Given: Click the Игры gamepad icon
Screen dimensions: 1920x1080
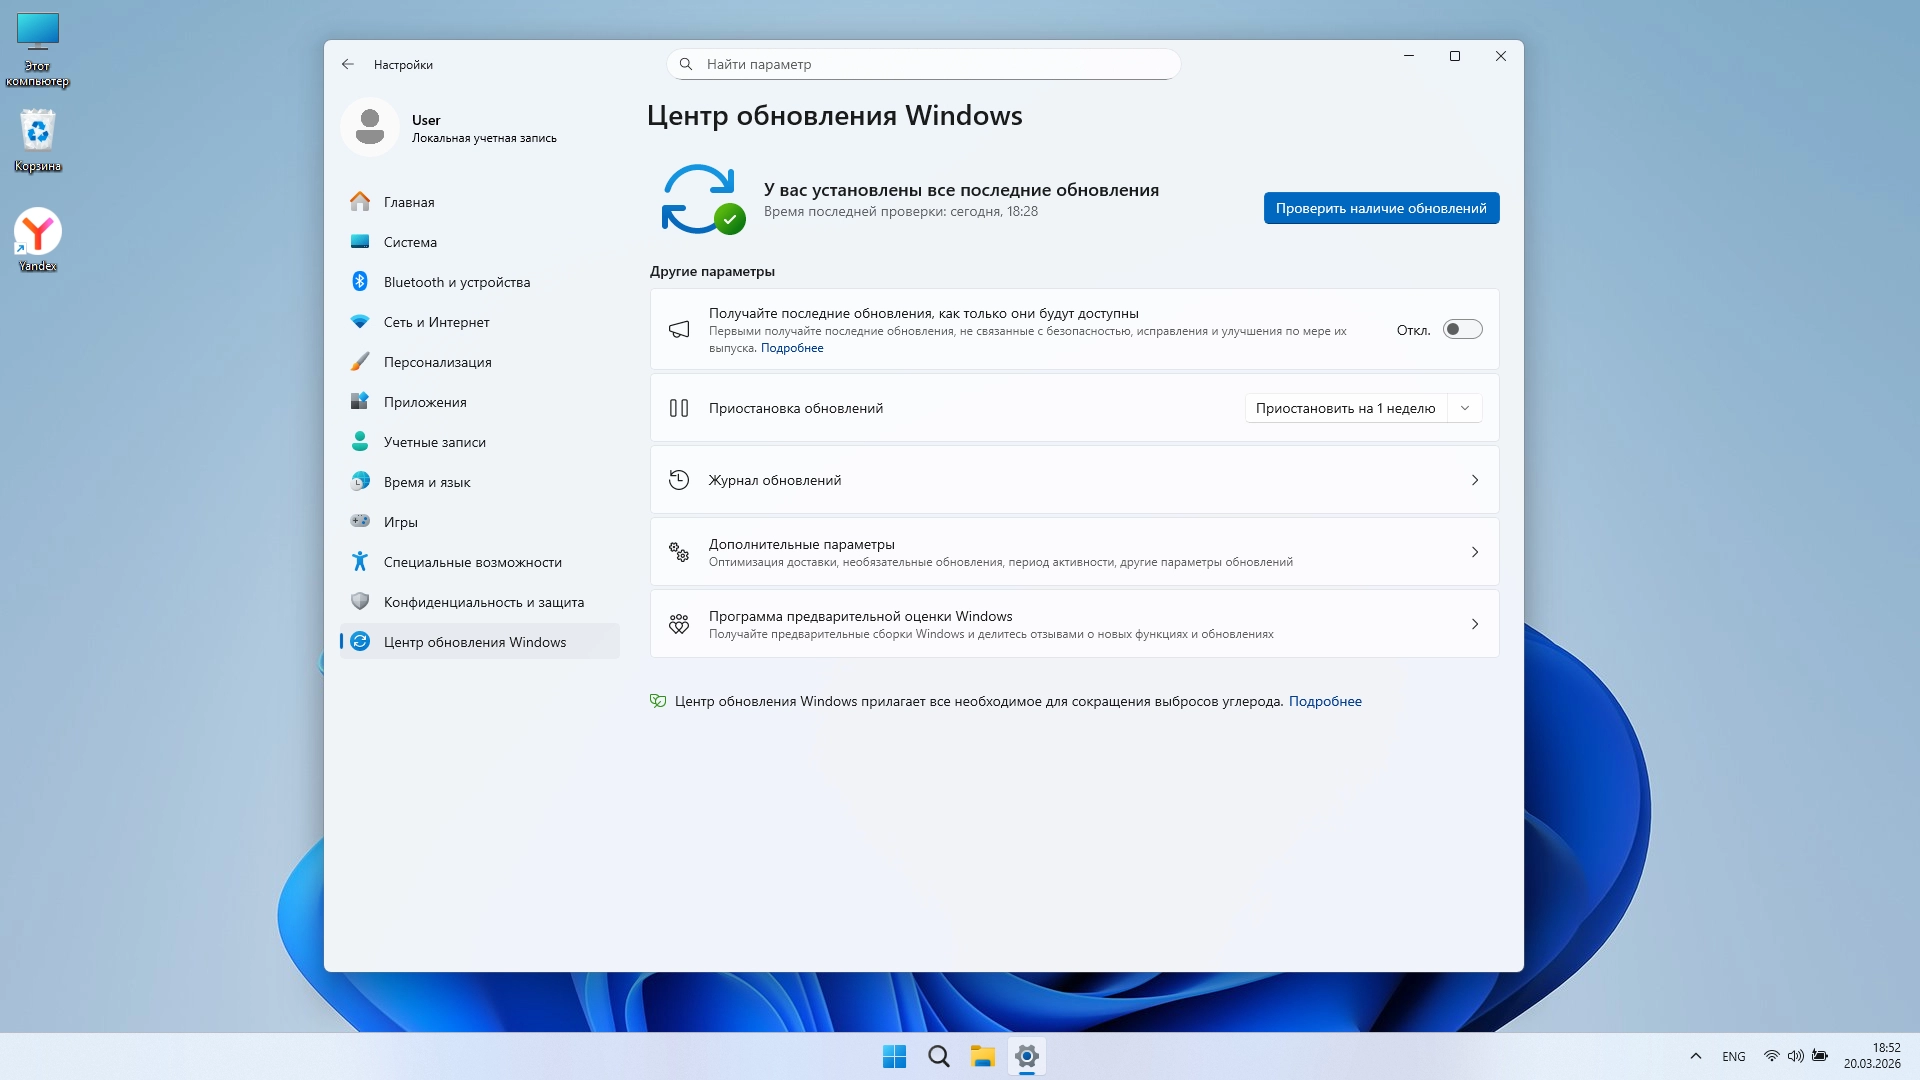Looking at the screenshot, I should [x=360, y=521].
